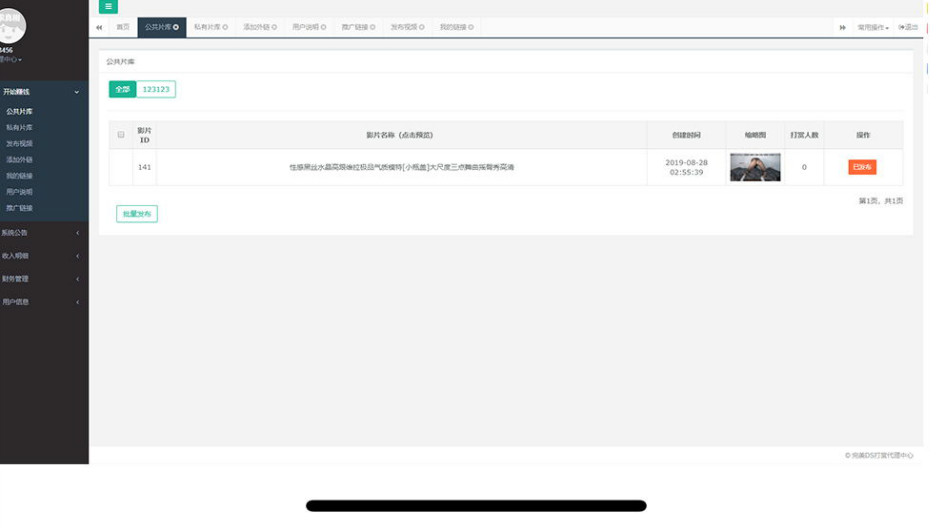
Task: Click the 批量发布 button below the table
Action: coord(137,214)
